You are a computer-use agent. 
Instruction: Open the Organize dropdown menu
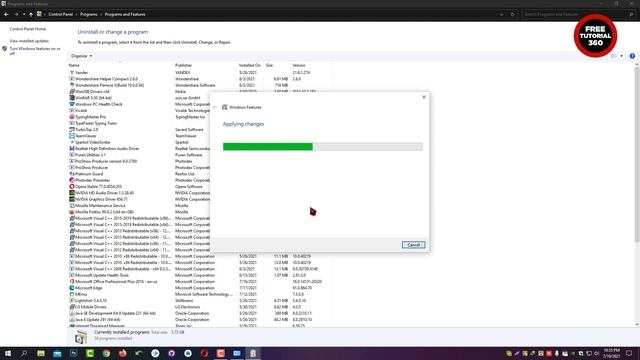coord(81,56)
